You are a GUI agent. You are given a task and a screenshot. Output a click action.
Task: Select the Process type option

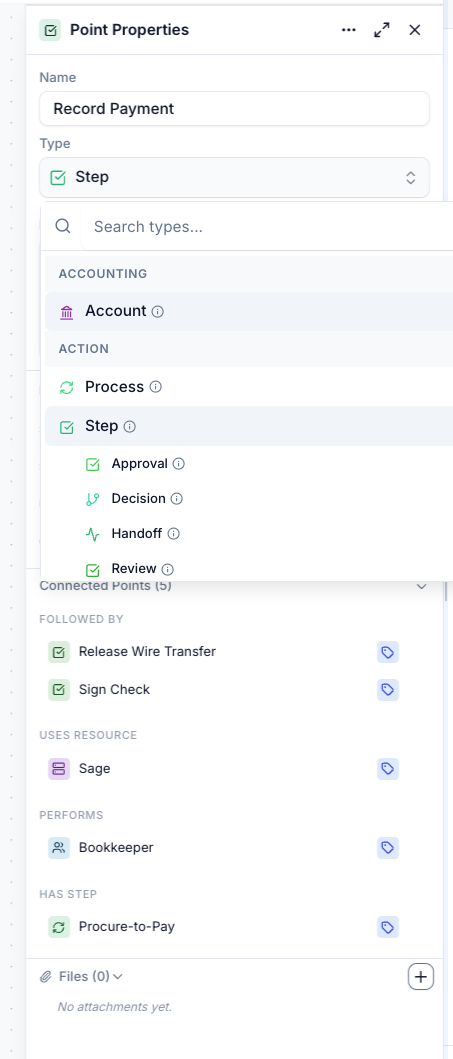249,387
